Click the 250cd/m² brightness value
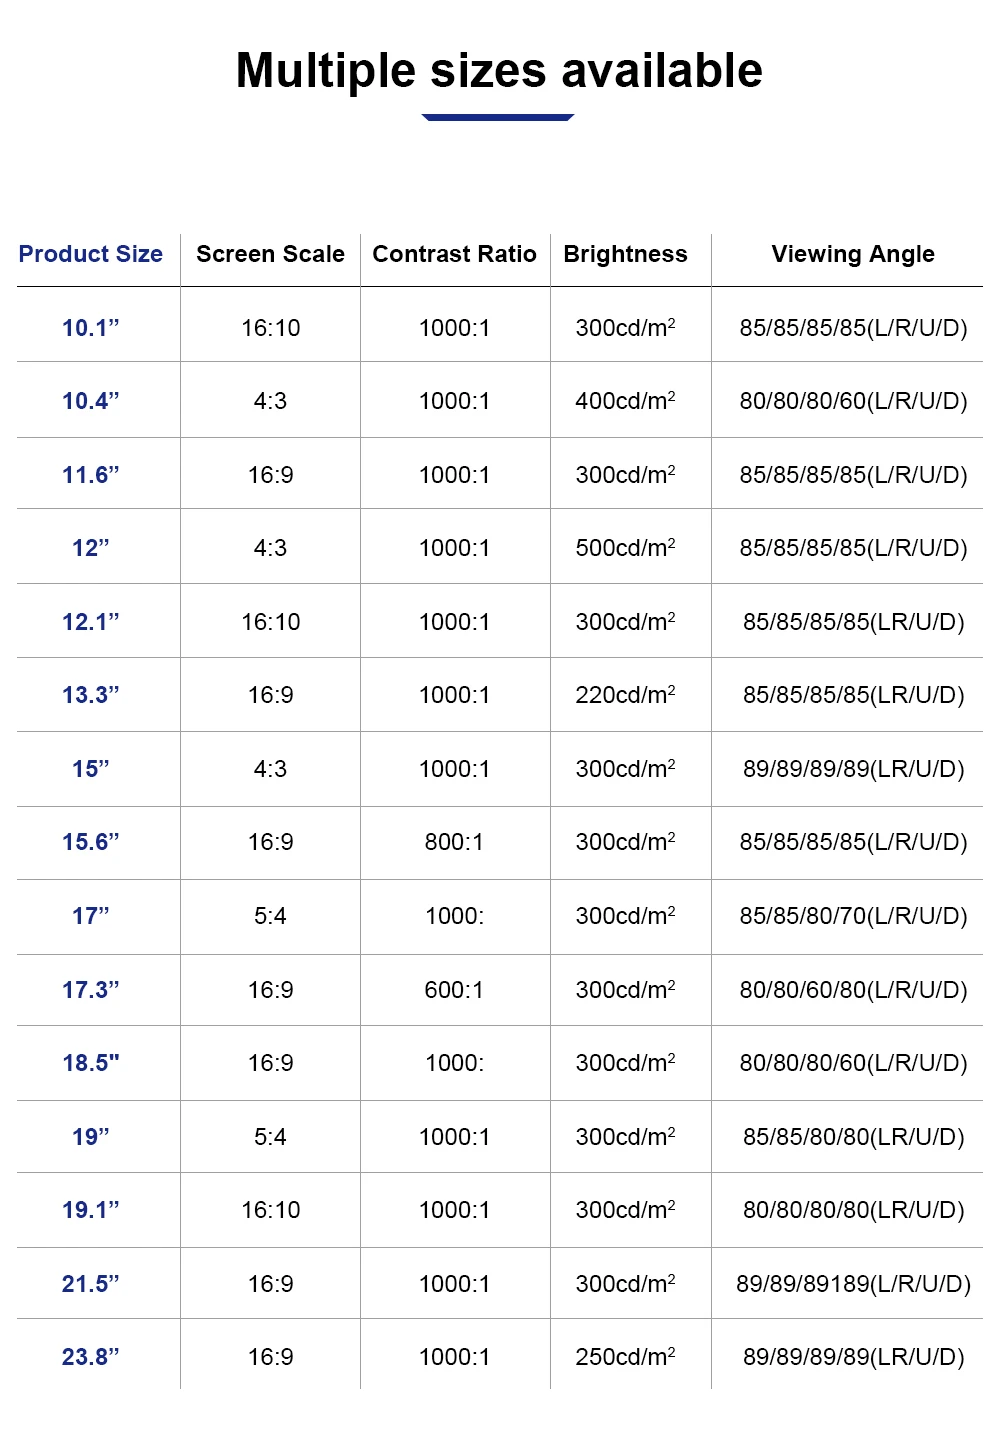This screenshot has height=1436, width=1000. coord(625,1357)
